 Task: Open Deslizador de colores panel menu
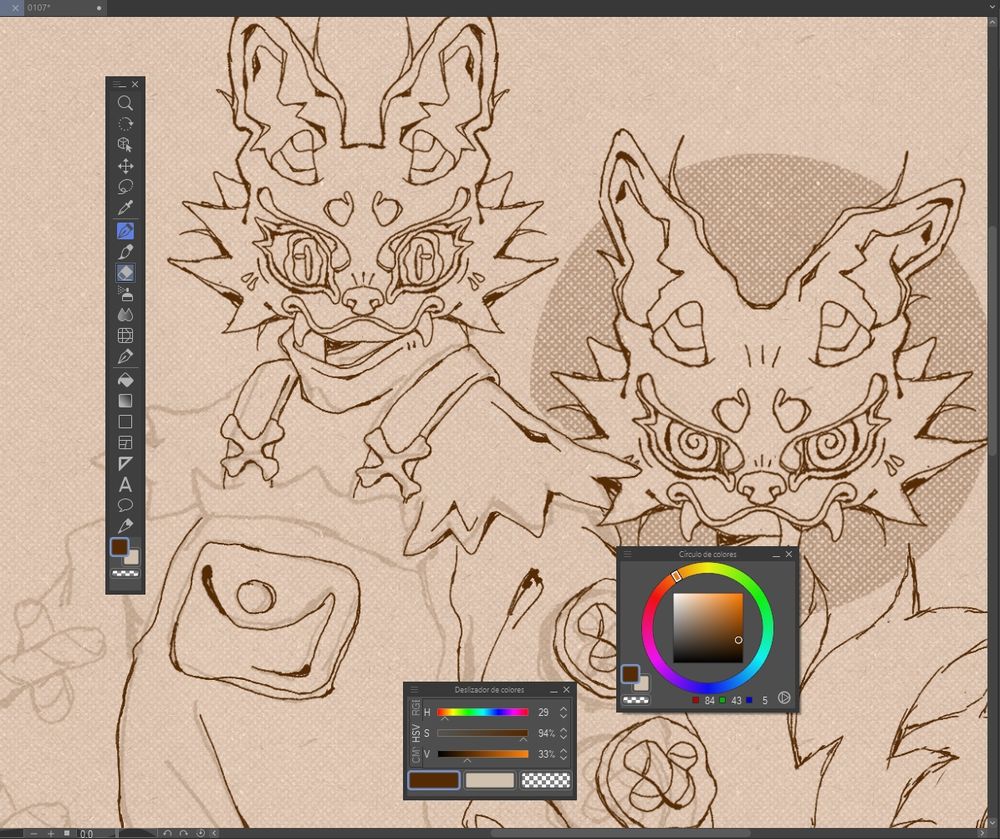414,690
